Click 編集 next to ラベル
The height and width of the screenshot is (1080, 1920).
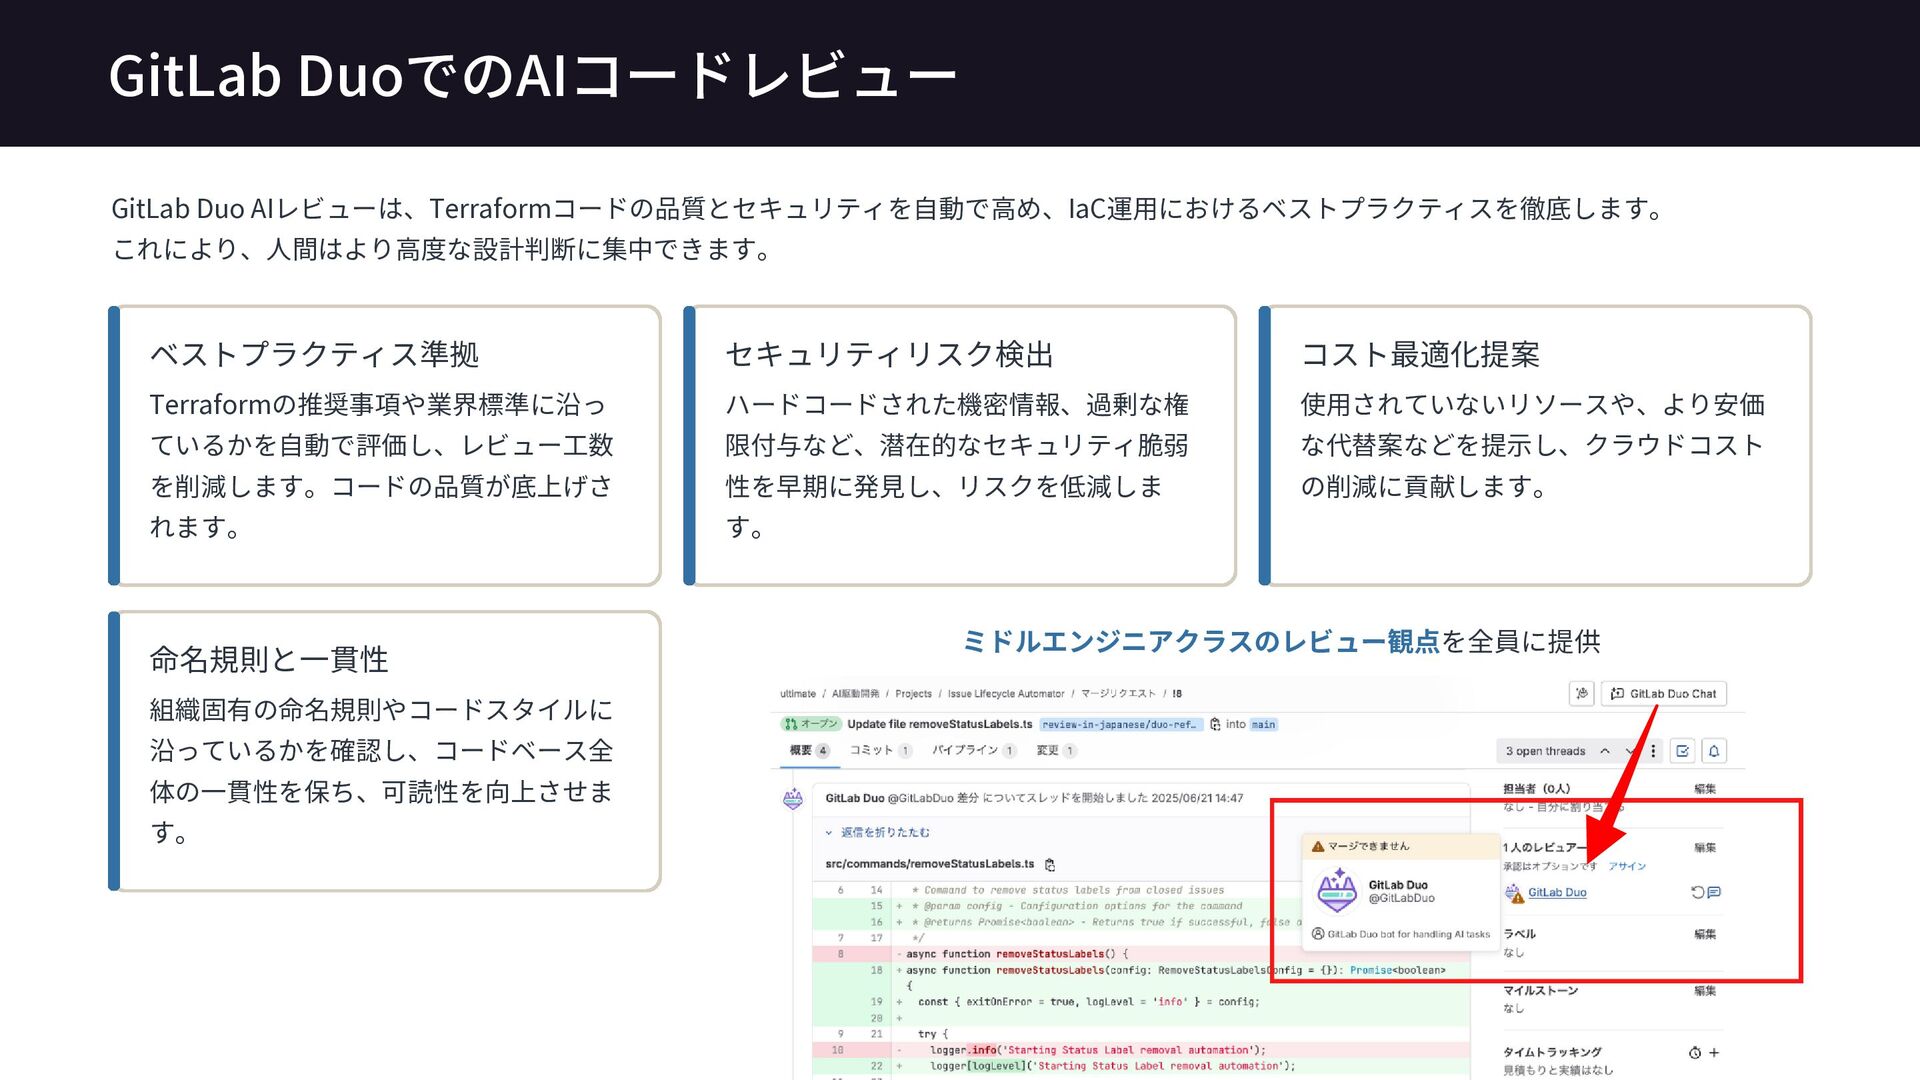[x=1705, y=934]
